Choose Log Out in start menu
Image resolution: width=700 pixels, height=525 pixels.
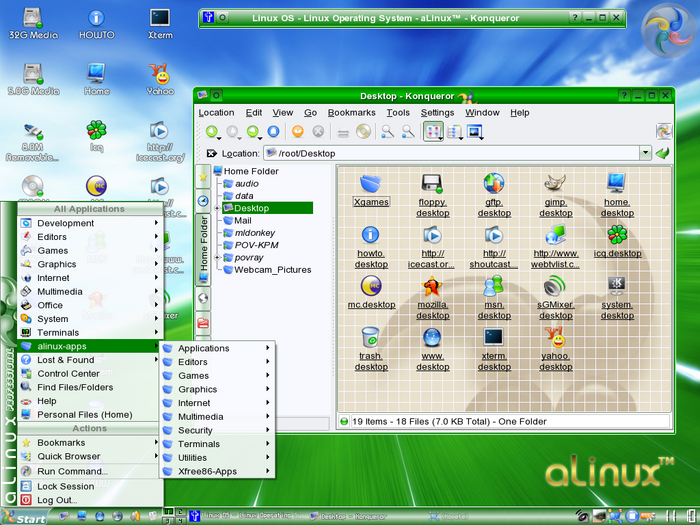tap(89, 500)
